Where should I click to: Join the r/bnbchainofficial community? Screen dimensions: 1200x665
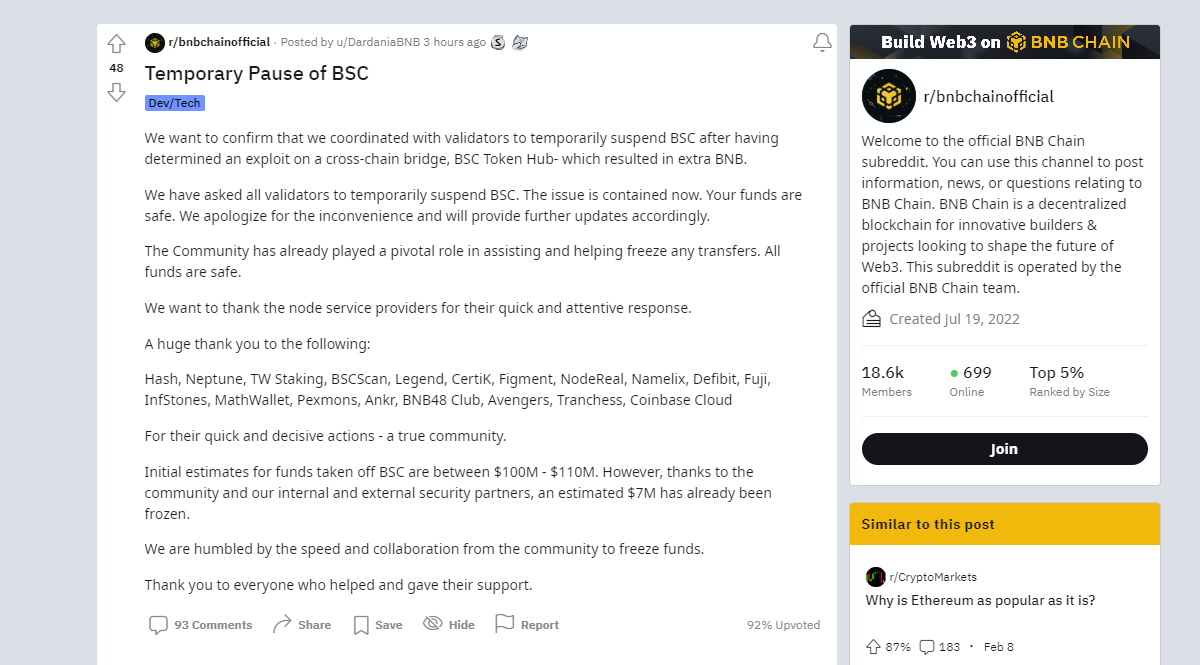click(x=1004, y=449)
